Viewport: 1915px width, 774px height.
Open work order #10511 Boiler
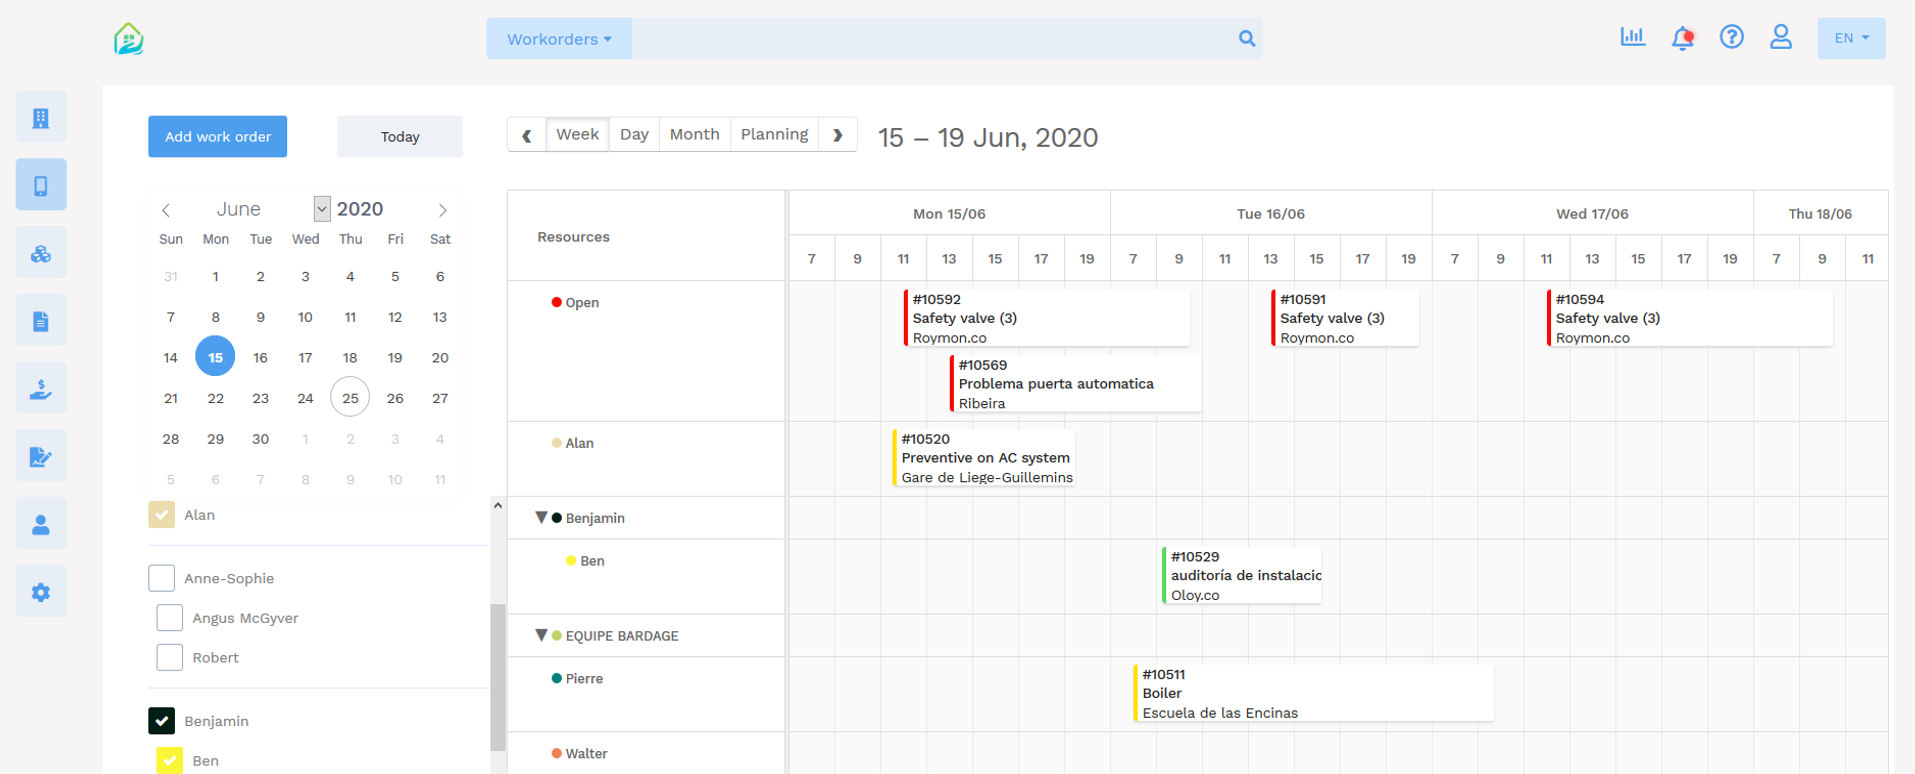1314,693
